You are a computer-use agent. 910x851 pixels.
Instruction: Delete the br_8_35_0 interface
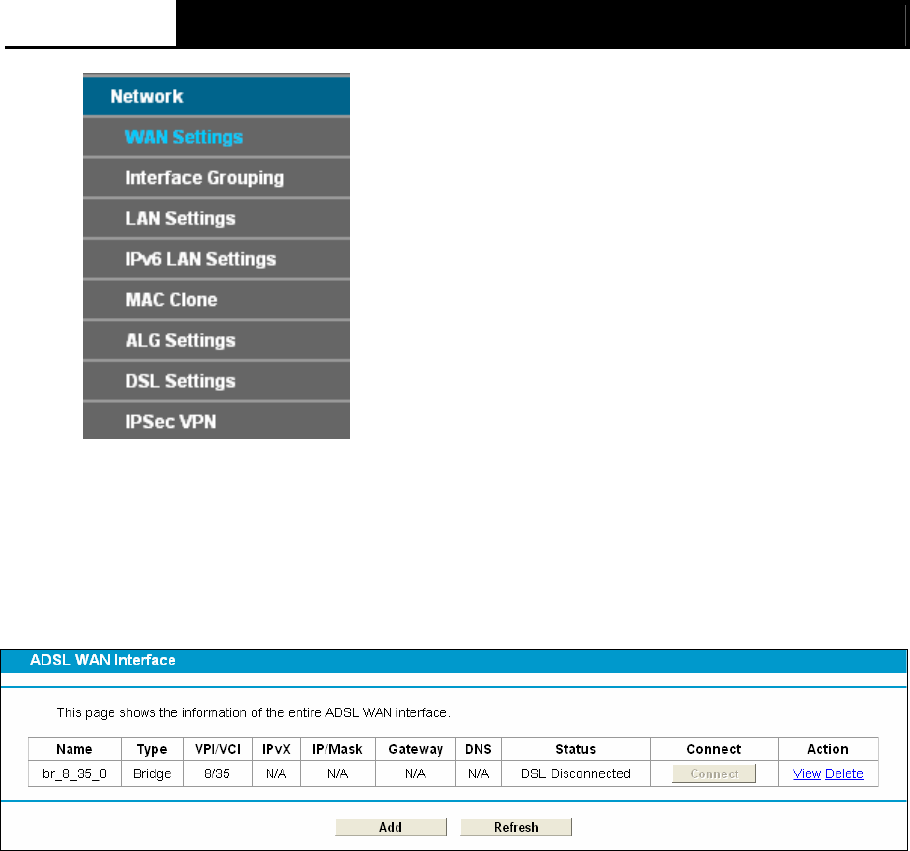[x=844, y=774]
